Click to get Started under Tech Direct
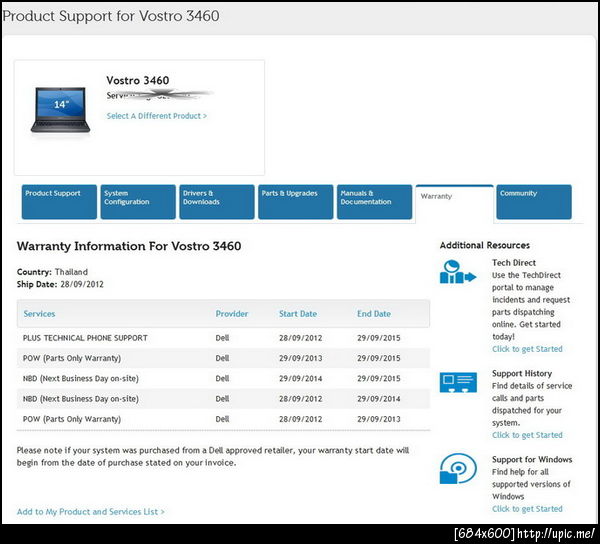This screenshot has height=544, width=600. (x=527, y=349)
